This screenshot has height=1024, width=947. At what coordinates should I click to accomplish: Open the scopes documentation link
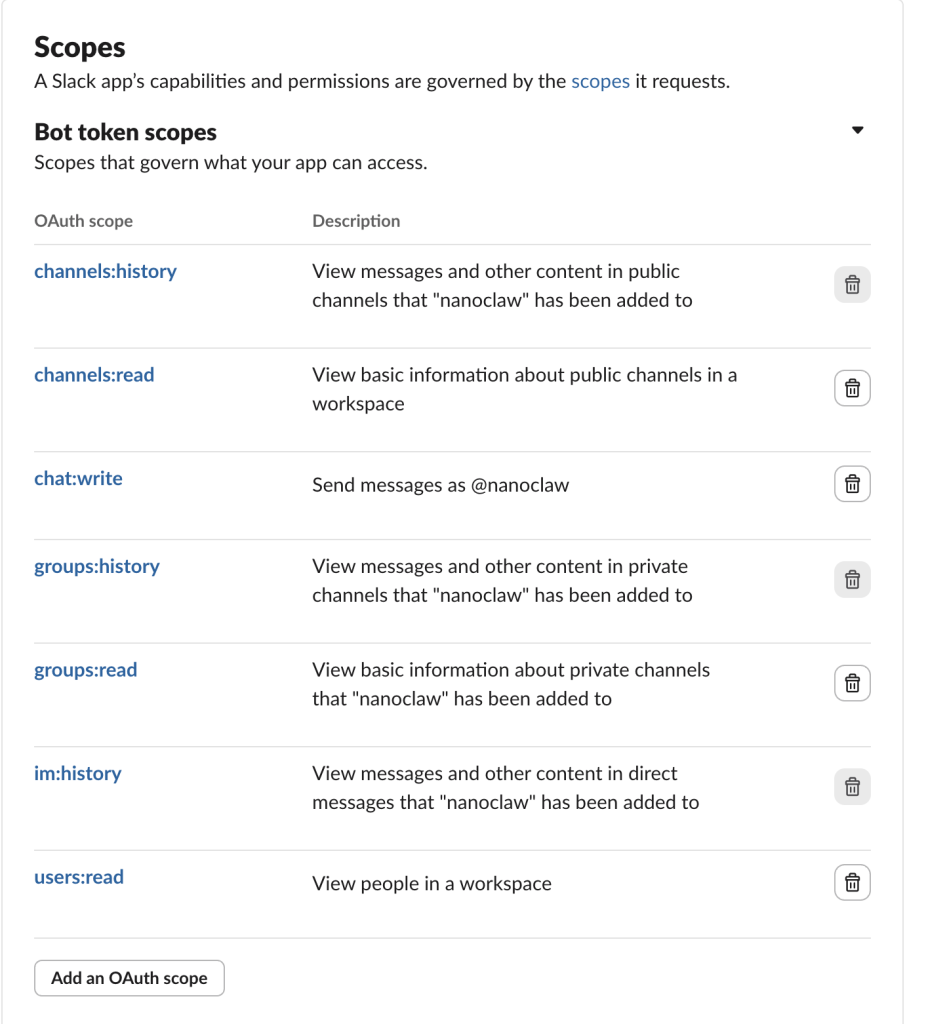click(x=600, y=82)
